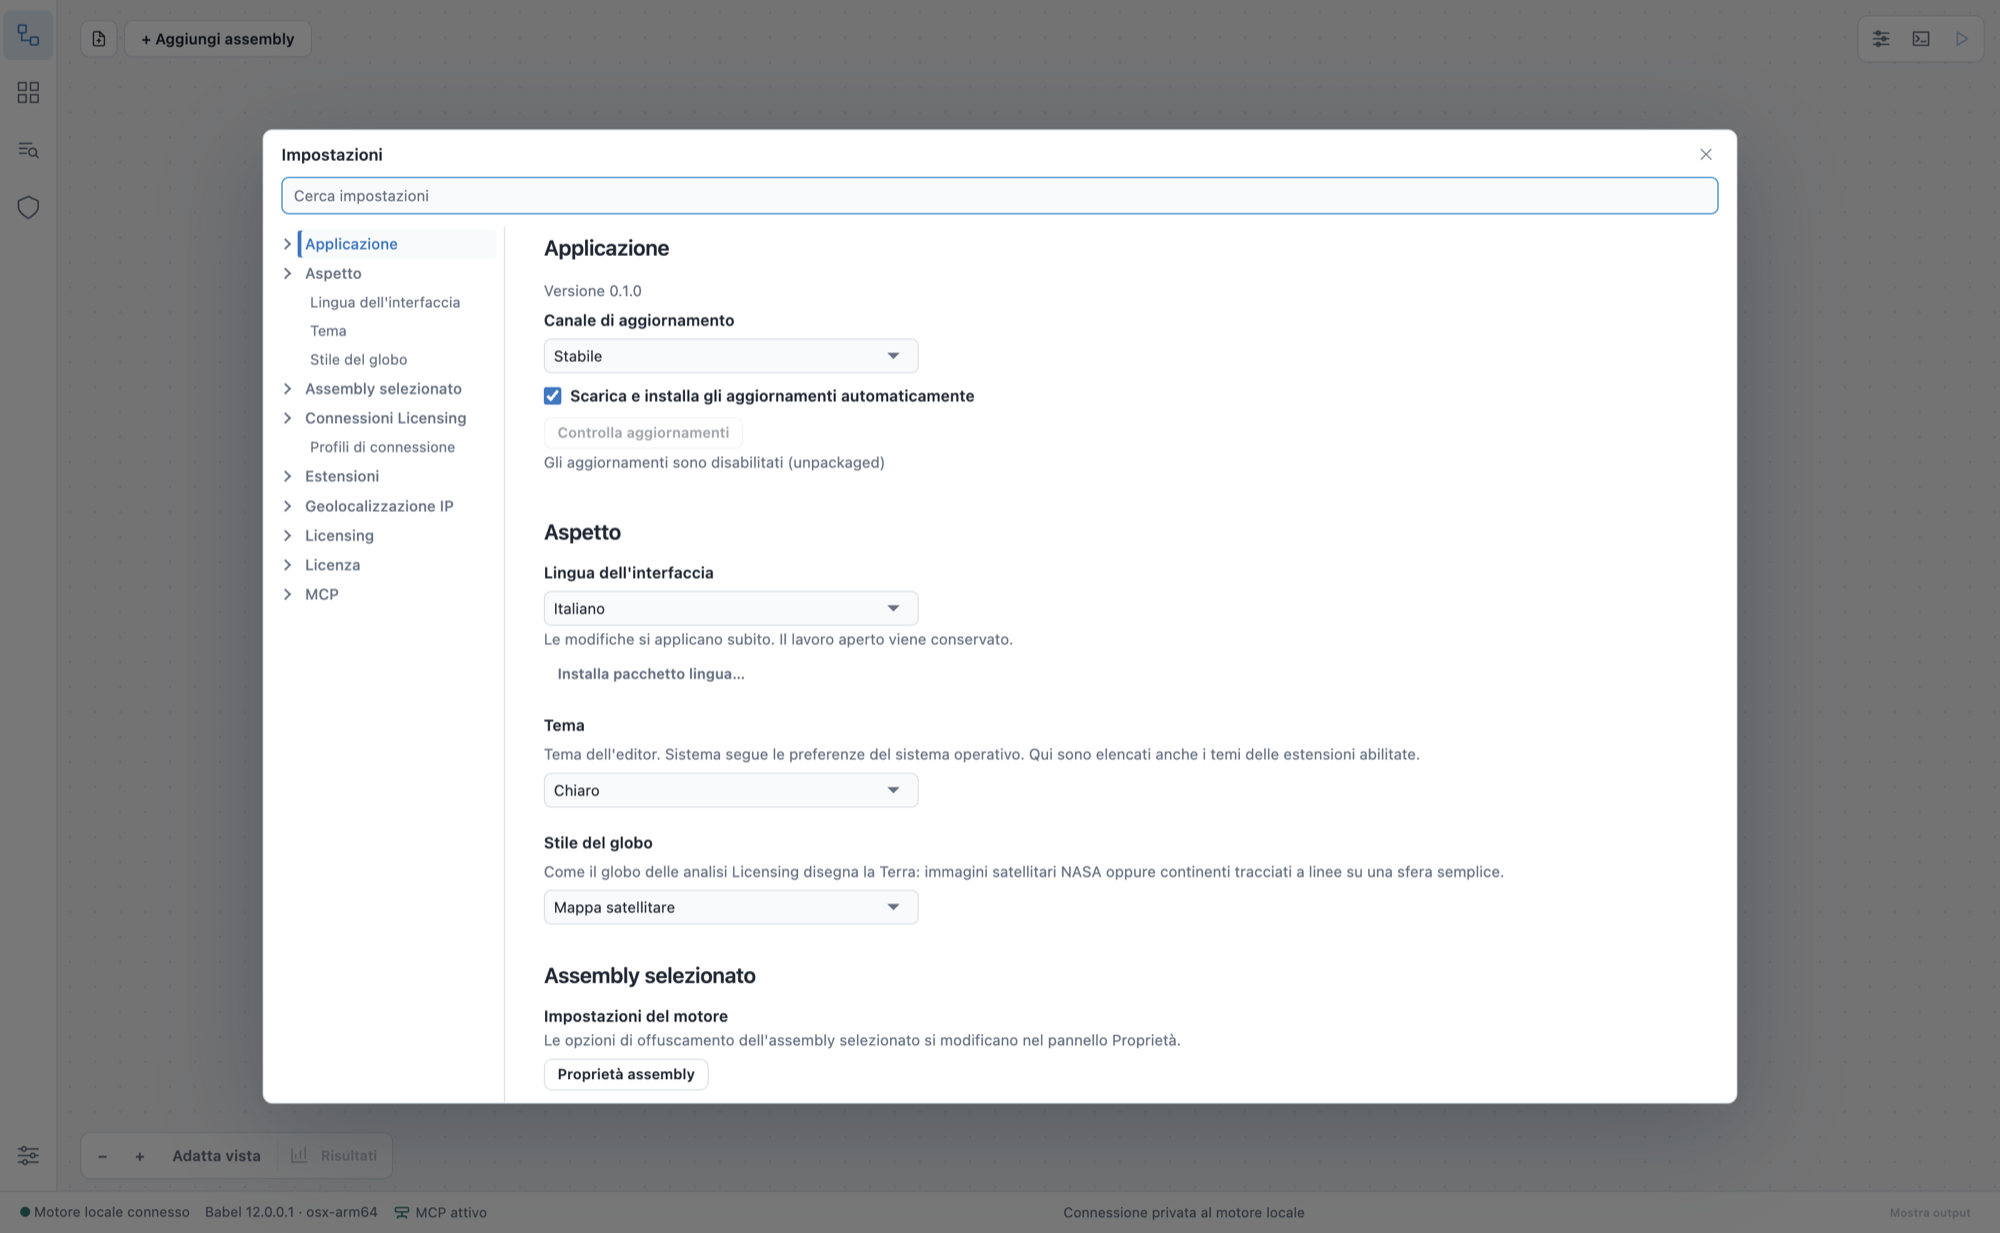Viewport: 2000px width, 1233px height.
Task: Click the new file icon in toolbar
Action: coord(99,39)
